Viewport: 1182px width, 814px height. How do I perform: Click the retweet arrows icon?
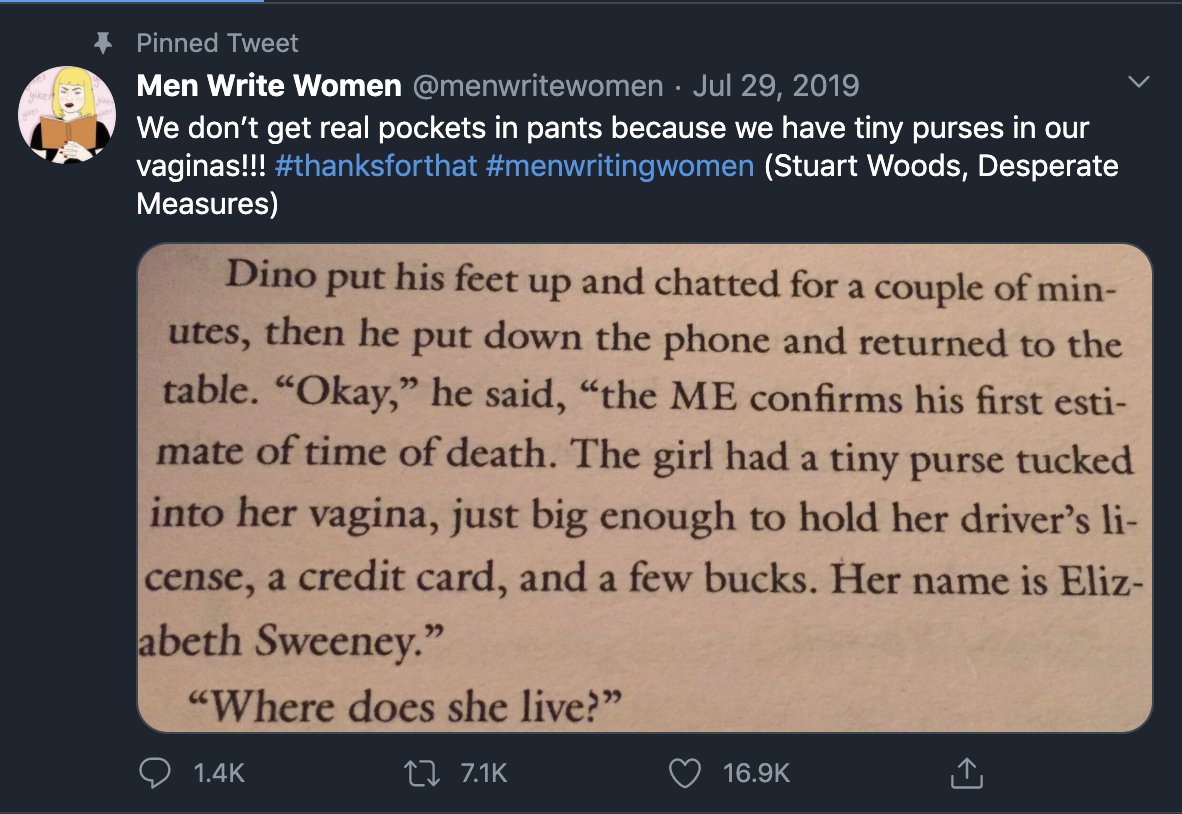tap(422, 773)
